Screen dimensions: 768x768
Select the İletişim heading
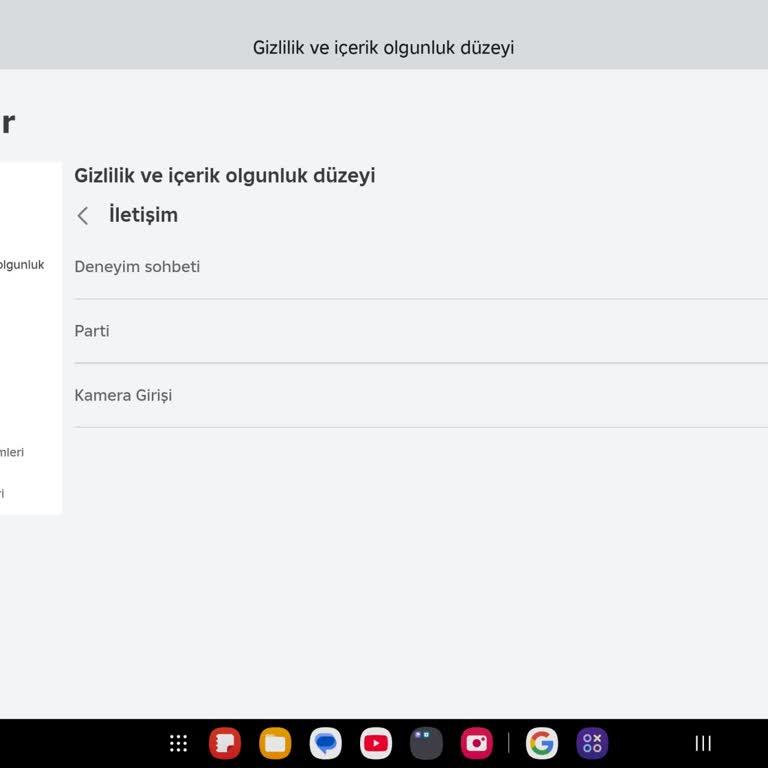[x=143, y=215]
